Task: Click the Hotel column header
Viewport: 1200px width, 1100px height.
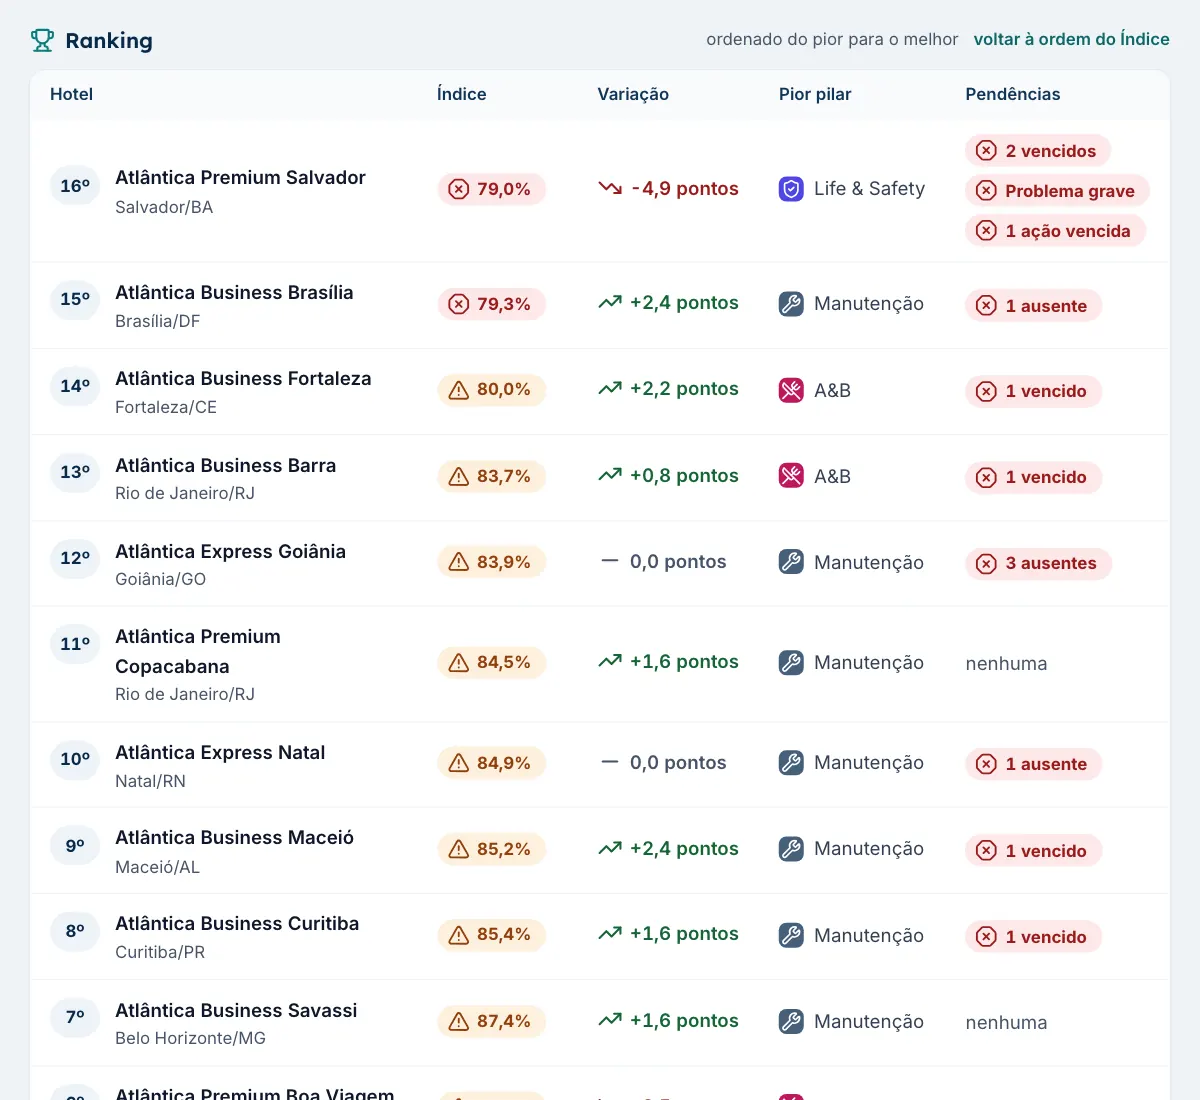Action: [x=71, y=94]
